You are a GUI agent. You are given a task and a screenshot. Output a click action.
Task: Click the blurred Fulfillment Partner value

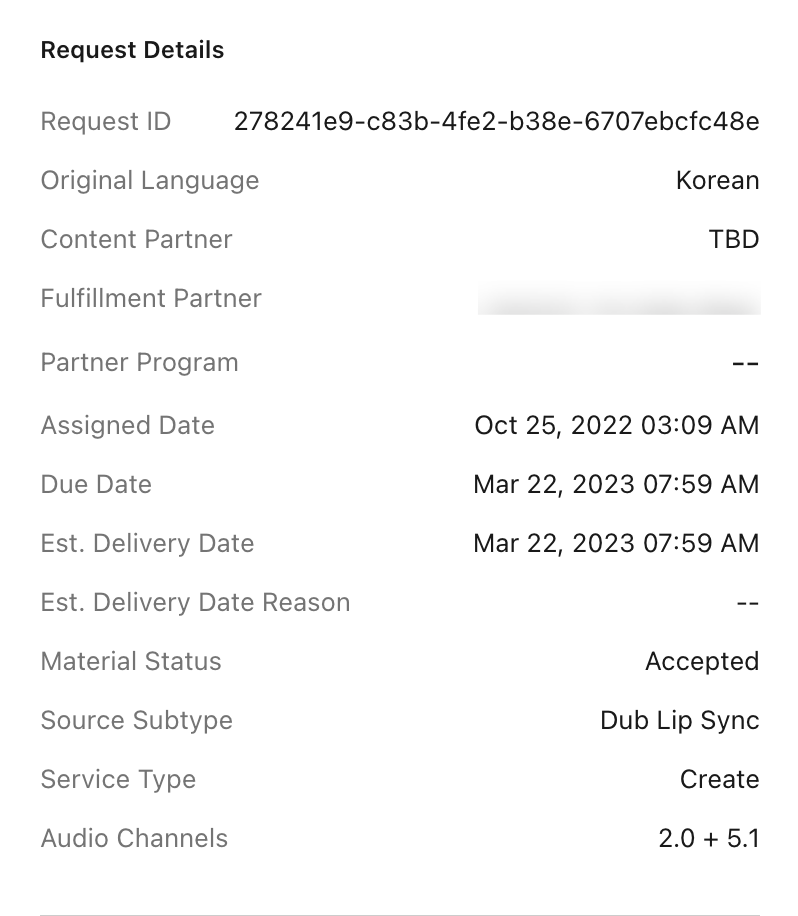[619, 300]
